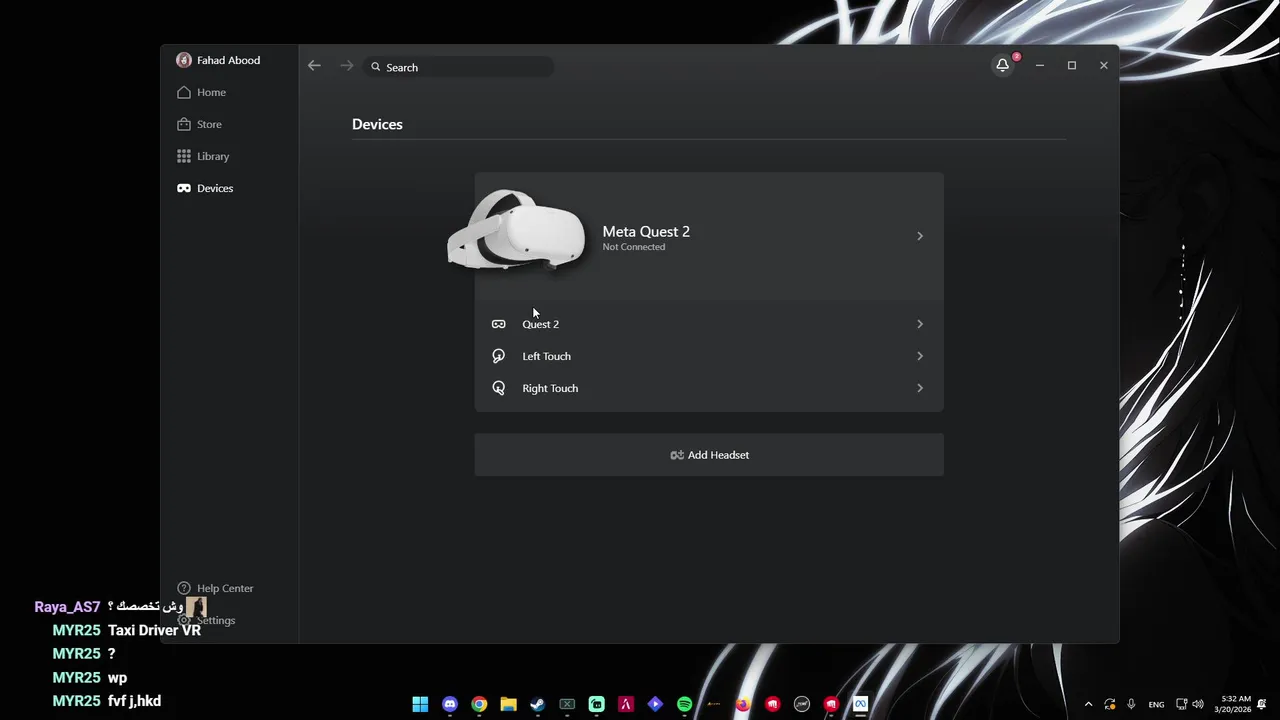Open File Explorer from the taskbar
Viewport: 1280px width, 720px height.
(x=508, y=704)
